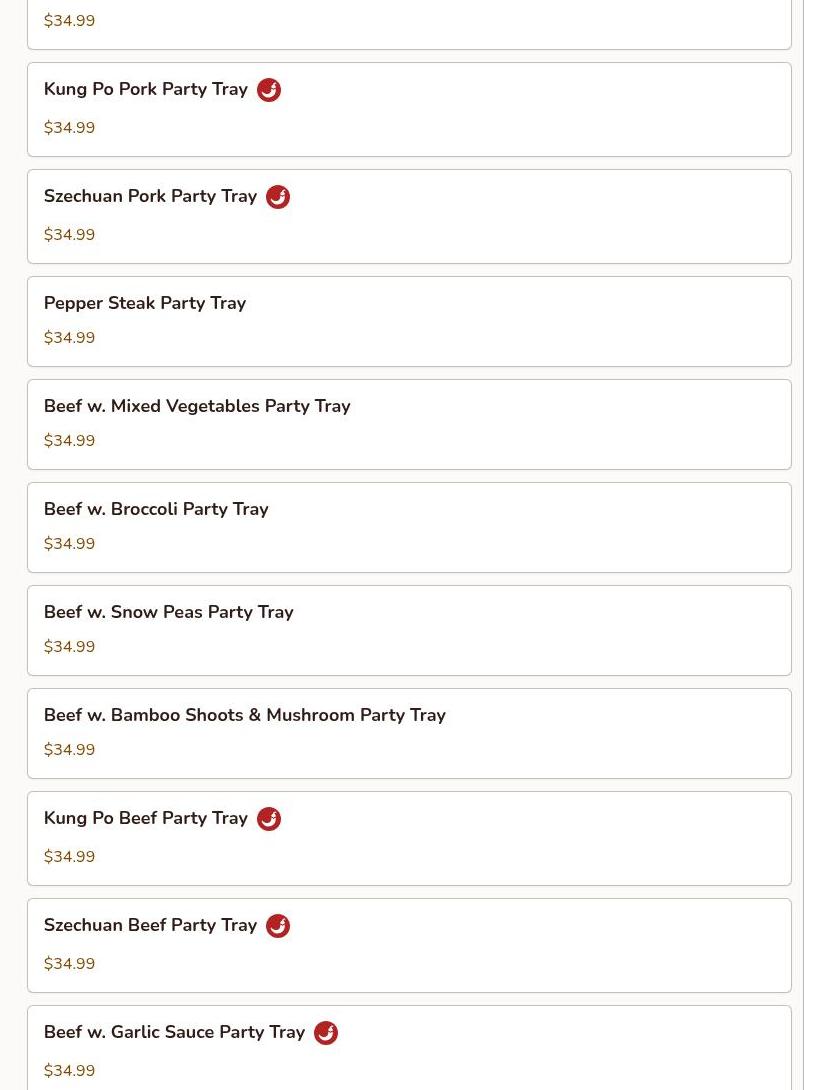Select the Kung Po Beef Party Tray title
This screenshot has width=824, height=1090.
[146, 818]
